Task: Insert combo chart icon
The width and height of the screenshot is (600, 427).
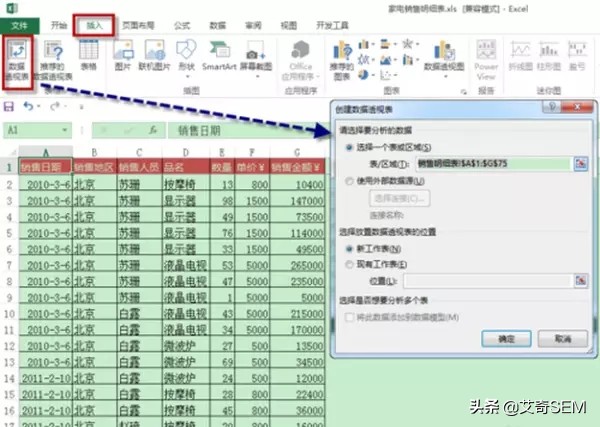Action: [409, 60]
